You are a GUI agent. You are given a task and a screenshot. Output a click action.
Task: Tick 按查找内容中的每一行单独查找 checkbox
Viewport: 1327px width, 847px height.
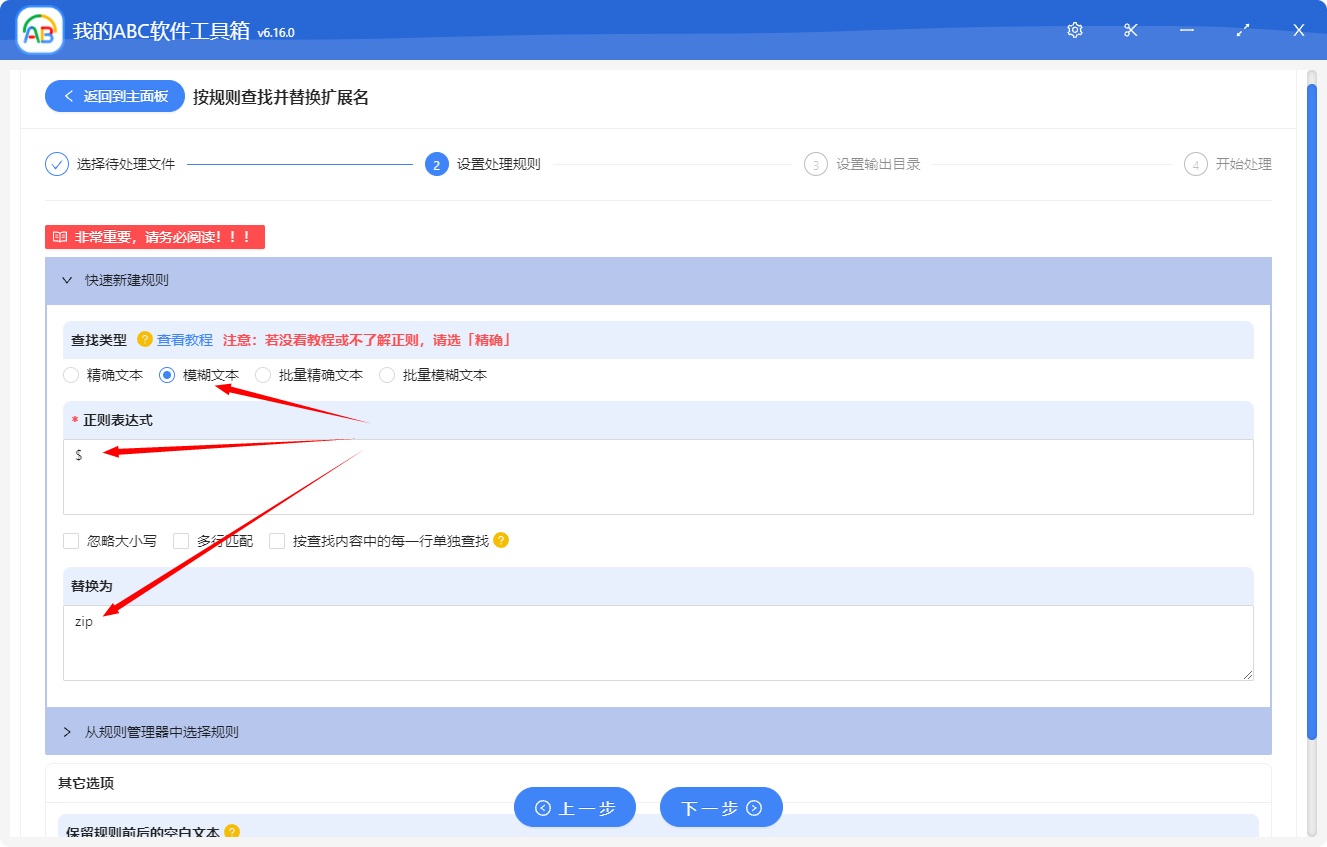point(277,541)
